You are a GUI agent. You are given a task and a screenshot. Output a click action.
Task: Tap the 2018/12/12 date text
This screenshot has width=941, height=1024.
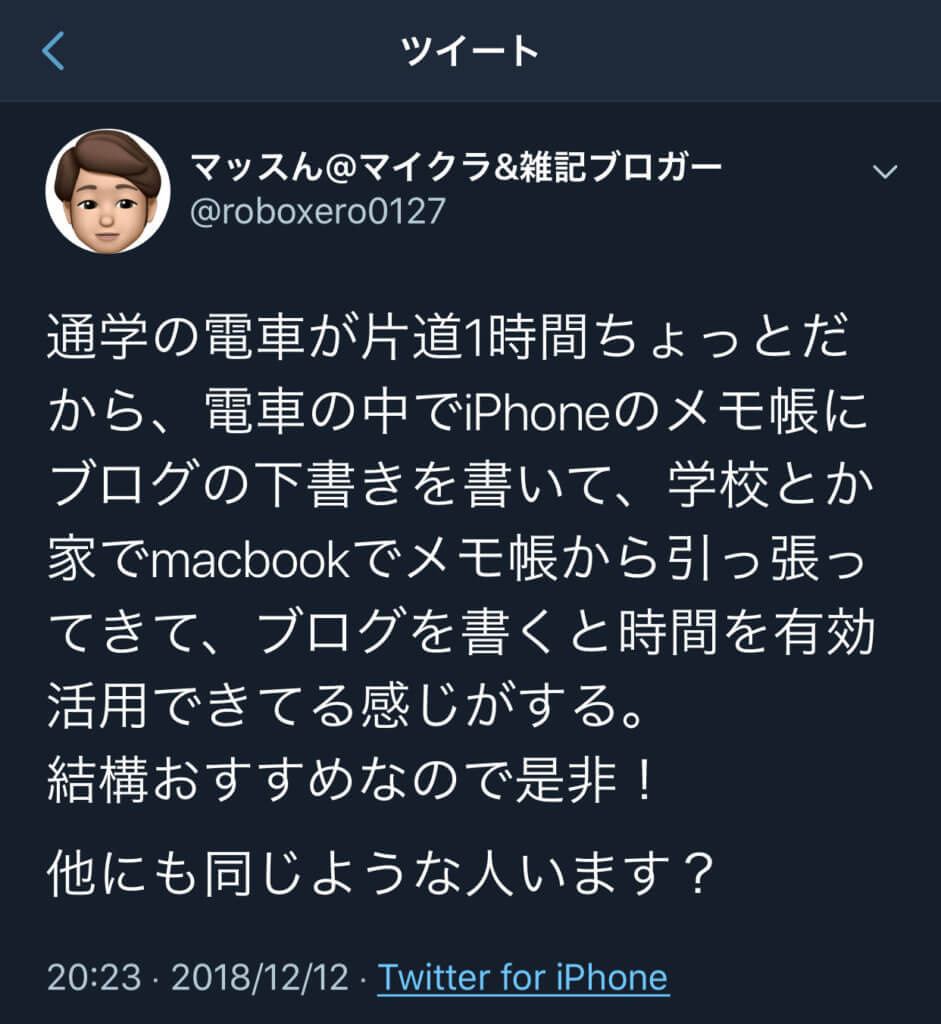point(260,978)
